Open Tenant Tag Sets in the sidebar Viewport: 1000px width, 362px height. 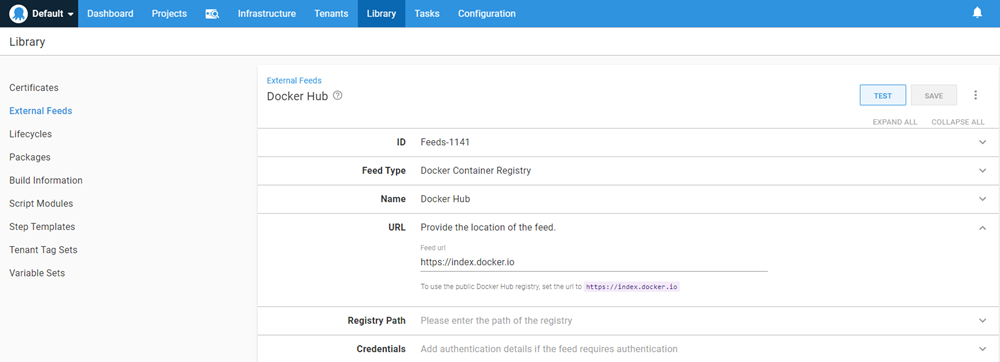(43, 250)
